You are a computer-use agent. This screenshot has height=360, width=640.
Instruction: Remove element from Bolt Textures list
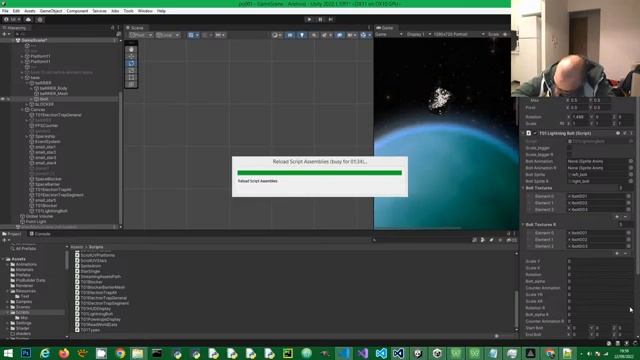tap(625, 217)
